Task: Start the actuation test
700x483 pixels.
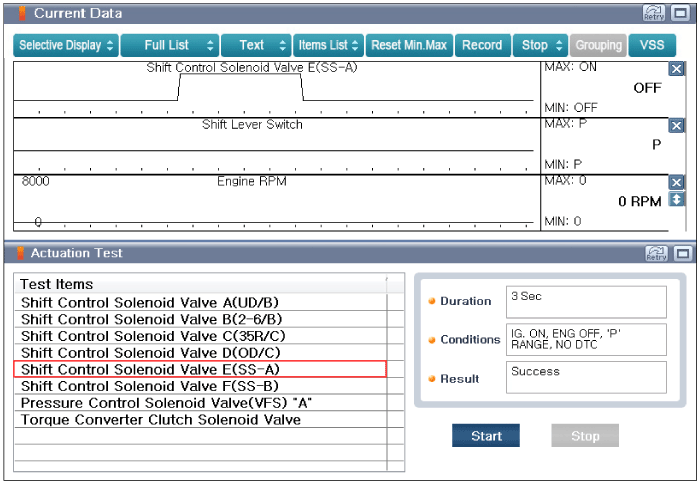Action: pyautogui.click(x=486, y=436)
